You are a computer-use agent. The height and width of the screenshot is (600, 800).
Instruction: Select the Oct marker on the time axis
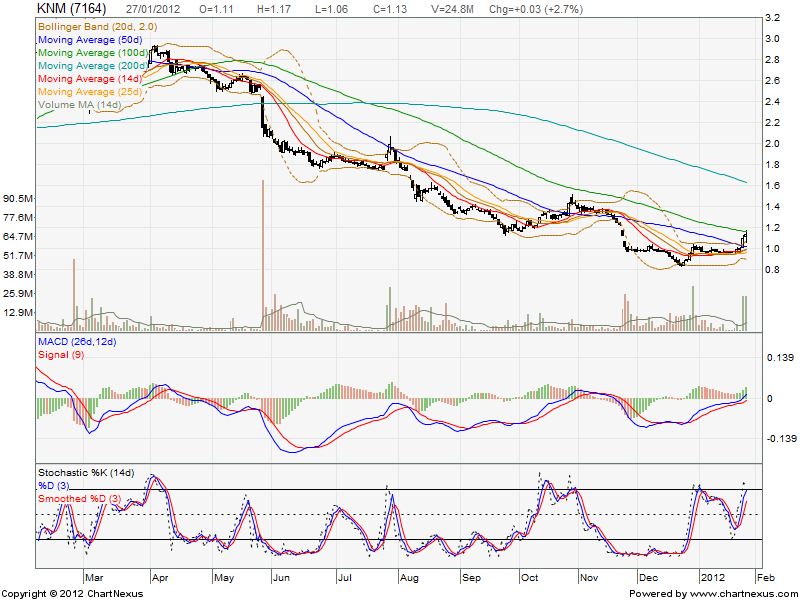528,578
